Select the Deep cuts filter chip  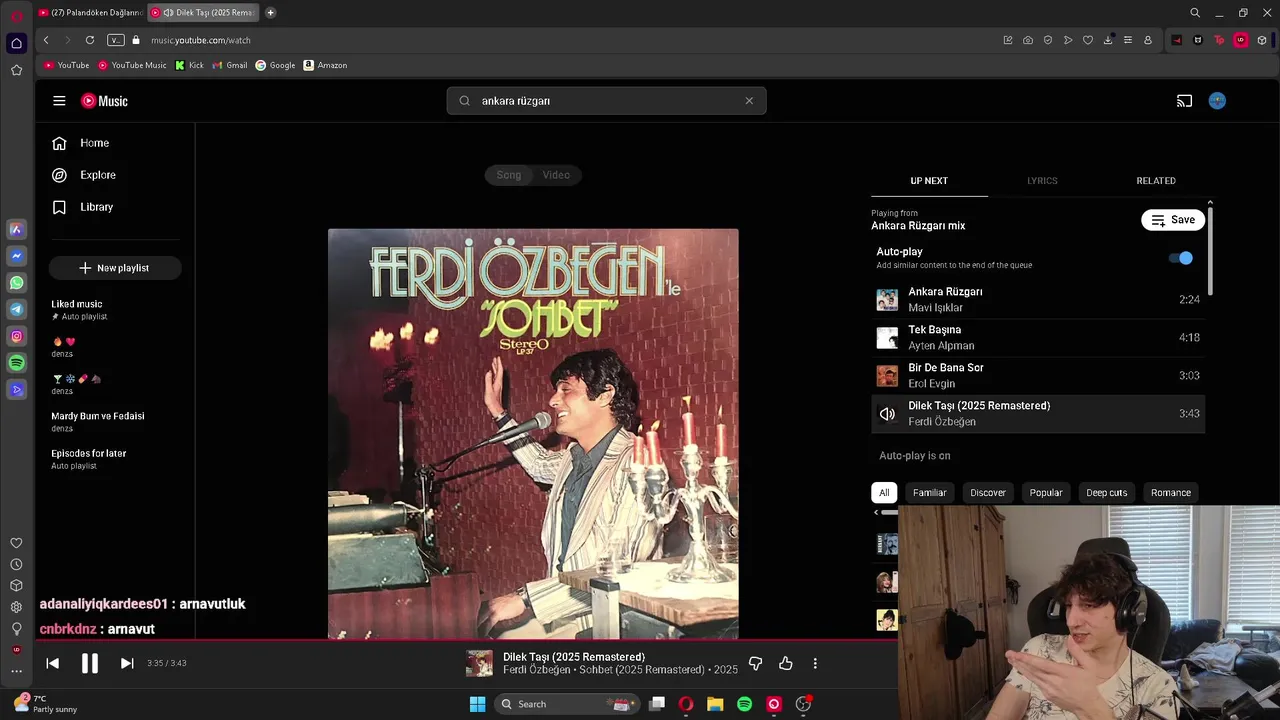1107,493
